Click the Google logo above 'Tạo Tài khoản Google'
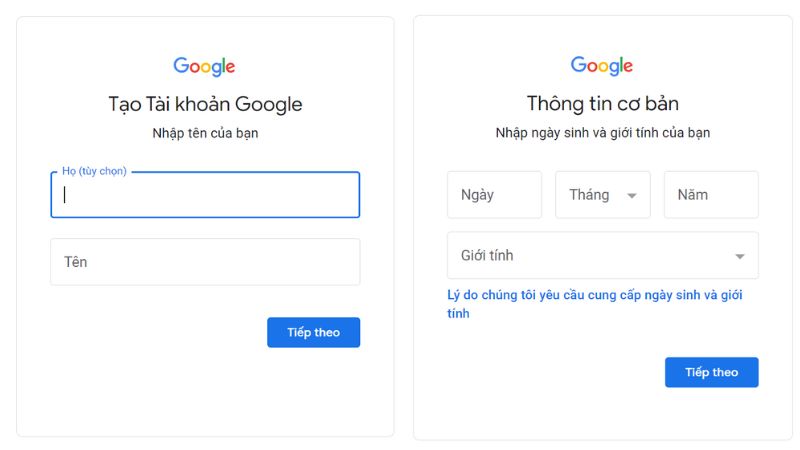The width and height of the screenshot is (800, 450). click(x=204, y=67)
